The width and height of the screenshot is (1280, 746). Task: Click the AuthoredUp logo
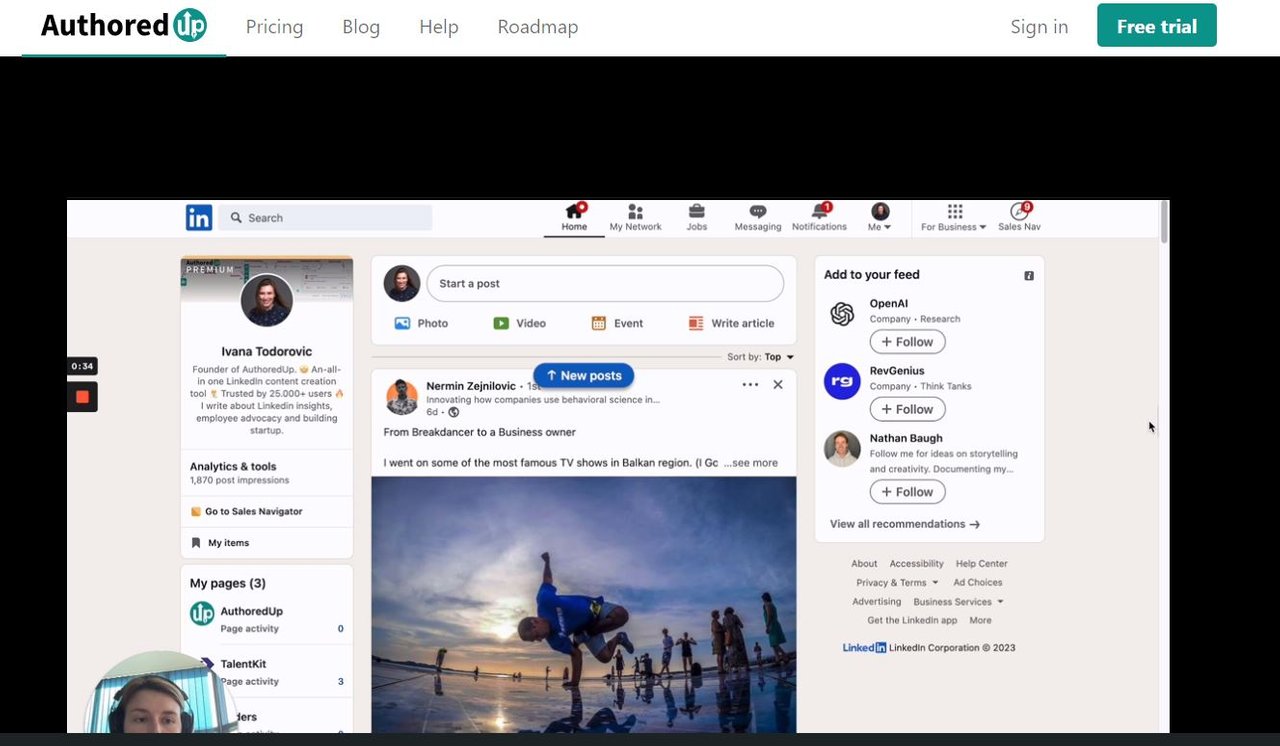[x=124, y=26]
